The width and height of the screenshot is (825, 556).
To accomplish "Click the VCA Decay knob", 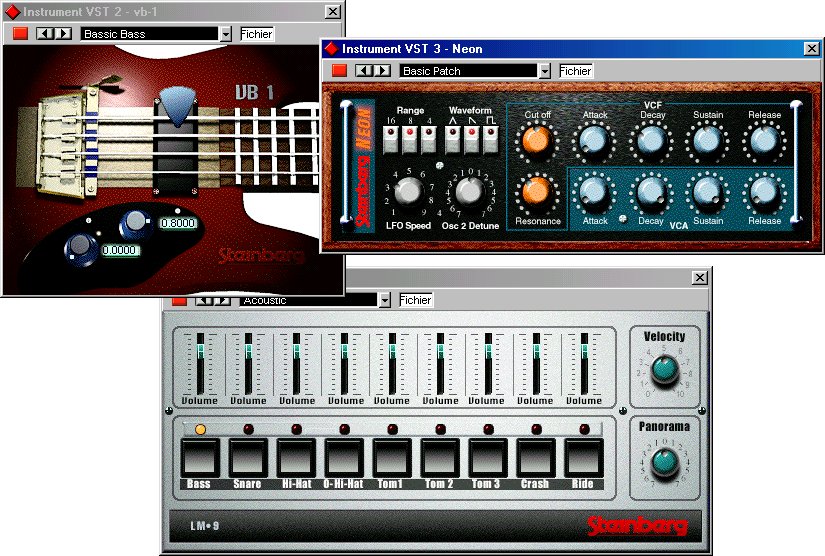I will (651, 191).
